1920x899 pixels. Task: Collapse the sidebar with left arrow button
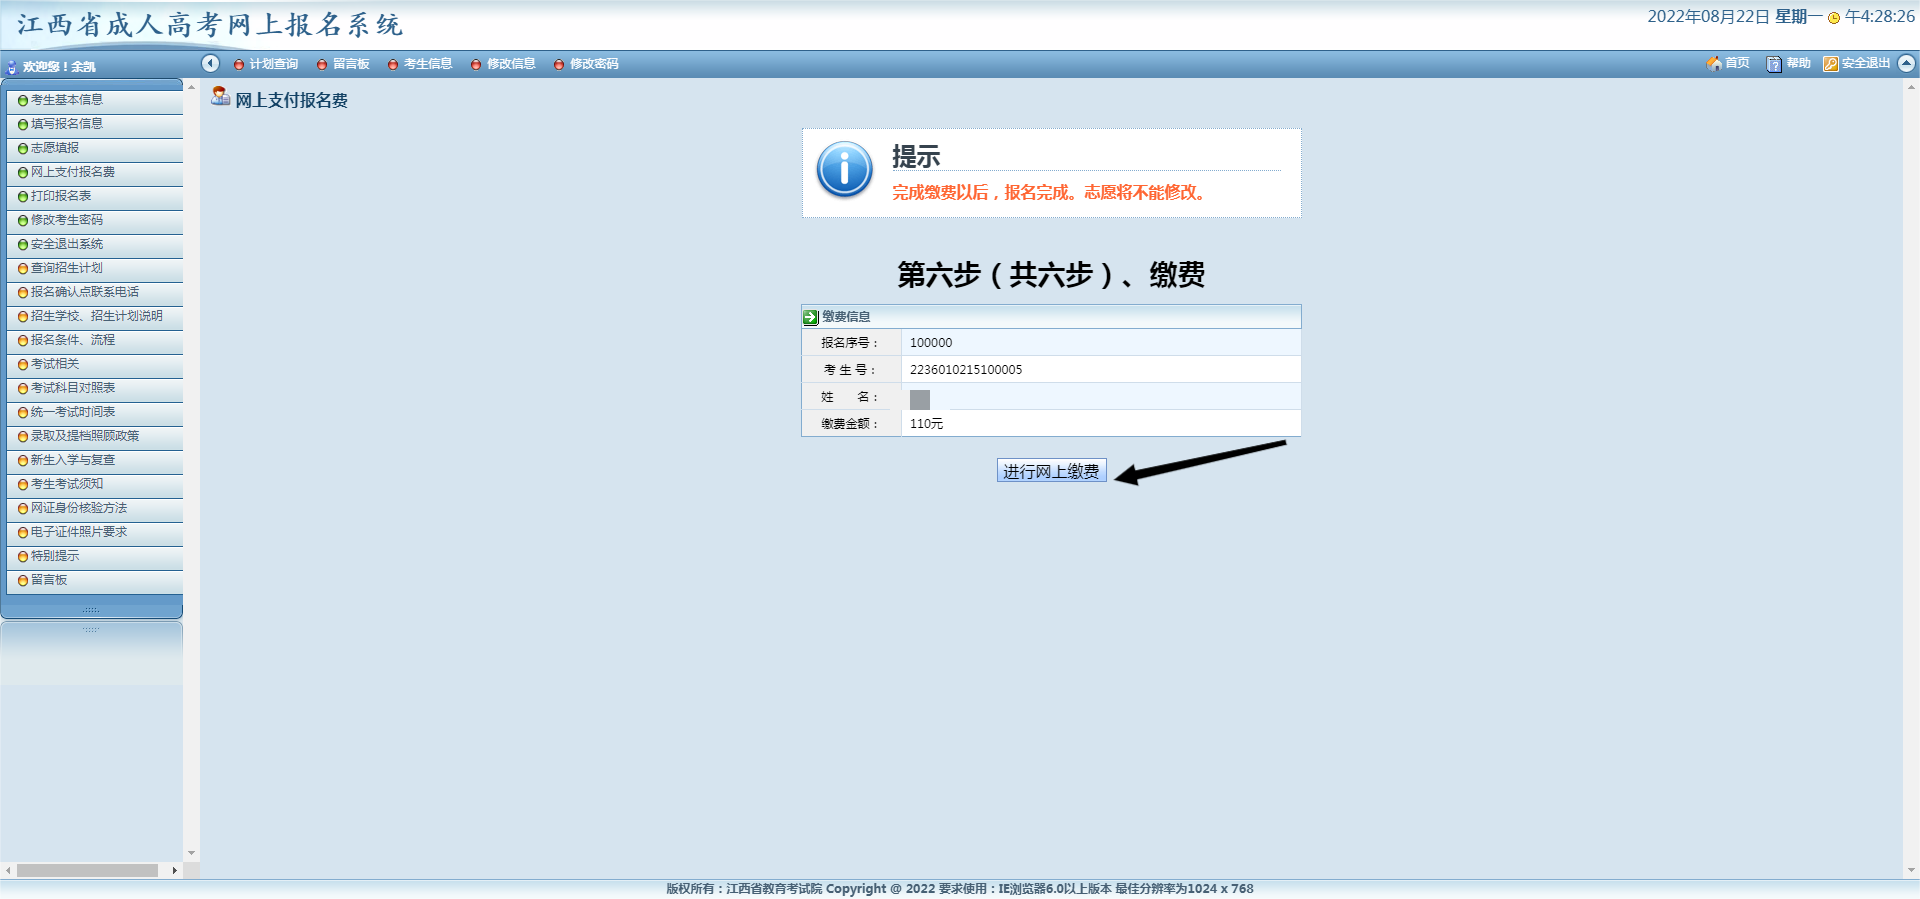click(210, 64)
